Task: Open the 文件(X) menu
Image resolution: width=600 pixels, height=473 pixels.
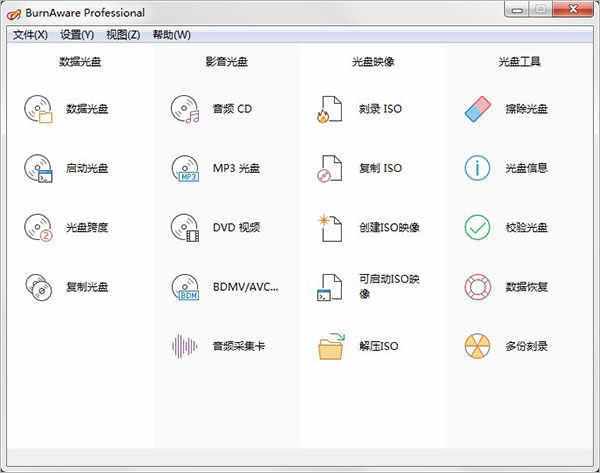Action: tap(30, 35)
